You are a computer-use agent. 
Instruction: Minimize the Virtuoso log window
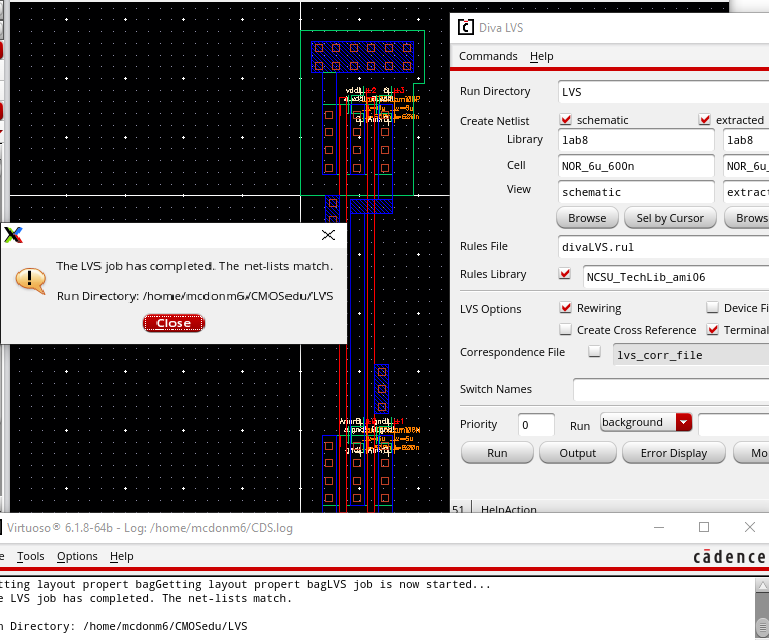pyautogui.click(x=657, y=527)
